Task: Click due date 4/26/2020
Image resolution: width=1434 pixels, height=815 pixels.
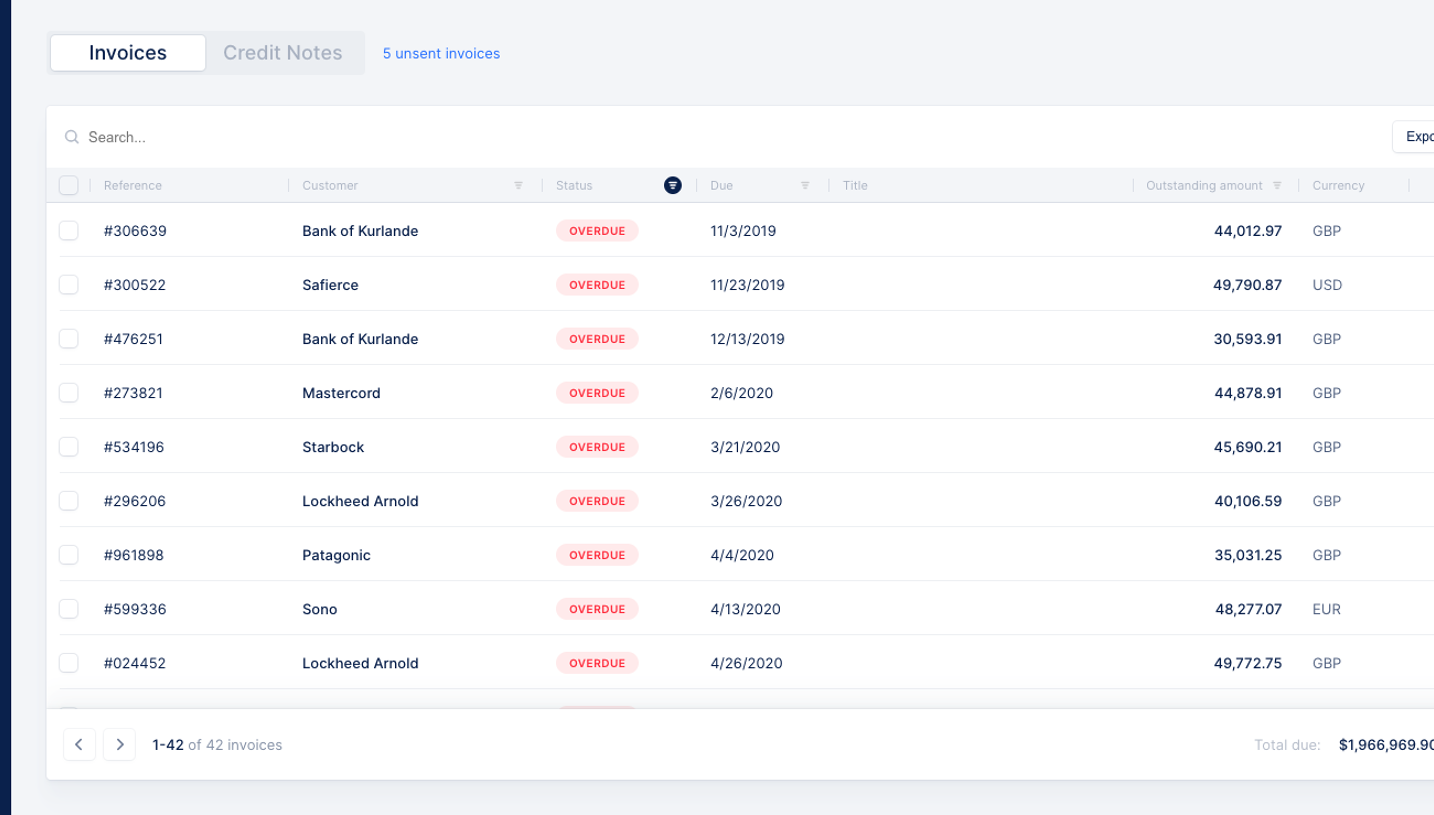Action: point(746,663)
